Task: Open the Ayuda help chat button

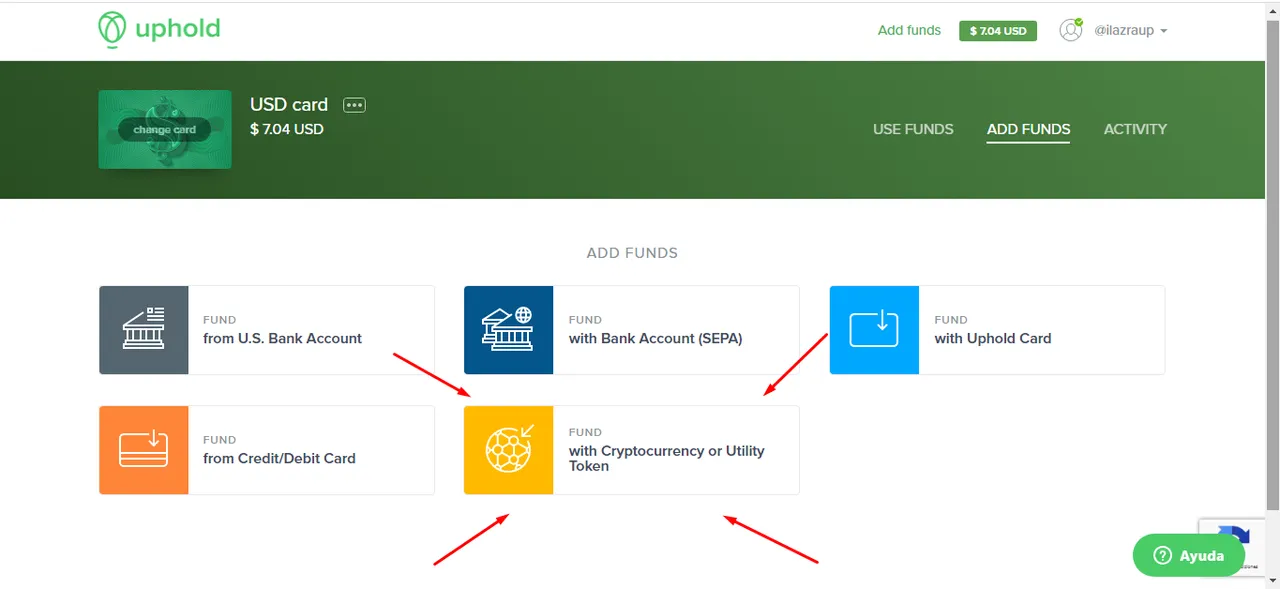Action: 1189,556
